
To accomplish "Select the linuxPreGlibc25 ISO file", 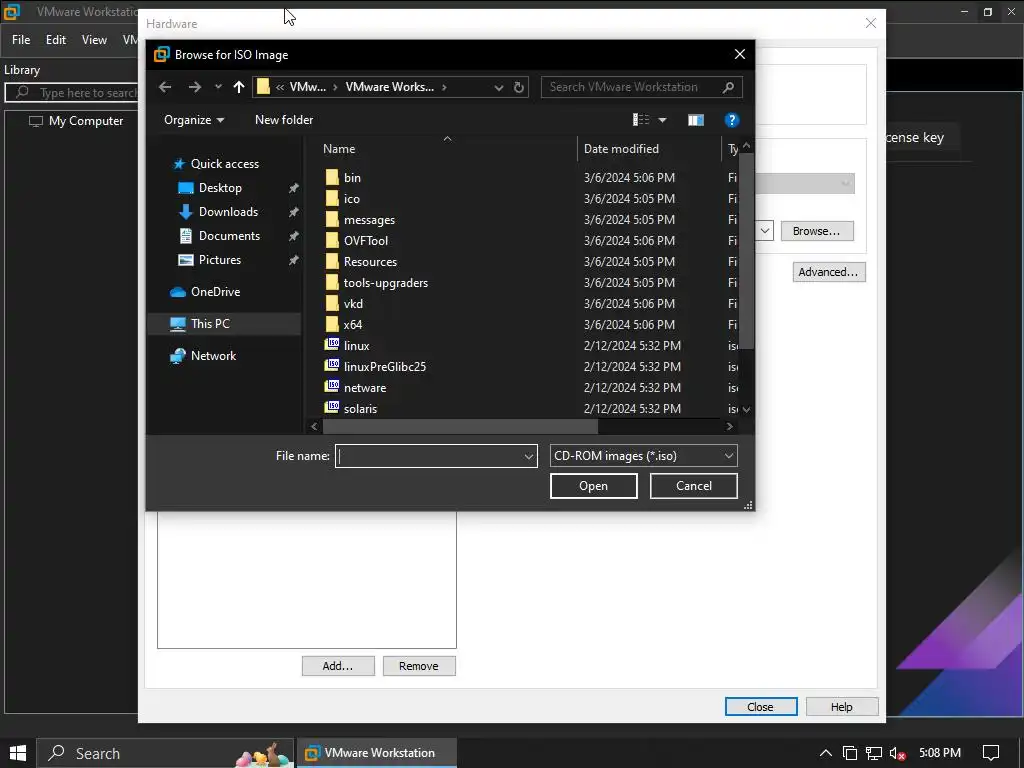I will 385,366.
